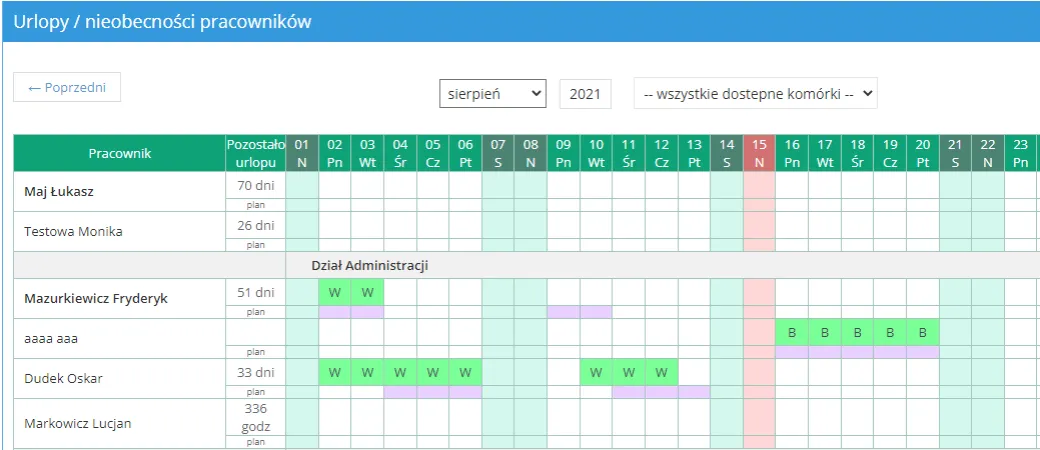Expand the wszystkie dostepne komórki dropdown
The width and height of the screenshot is (1040, 450).
tap(755, 94)
